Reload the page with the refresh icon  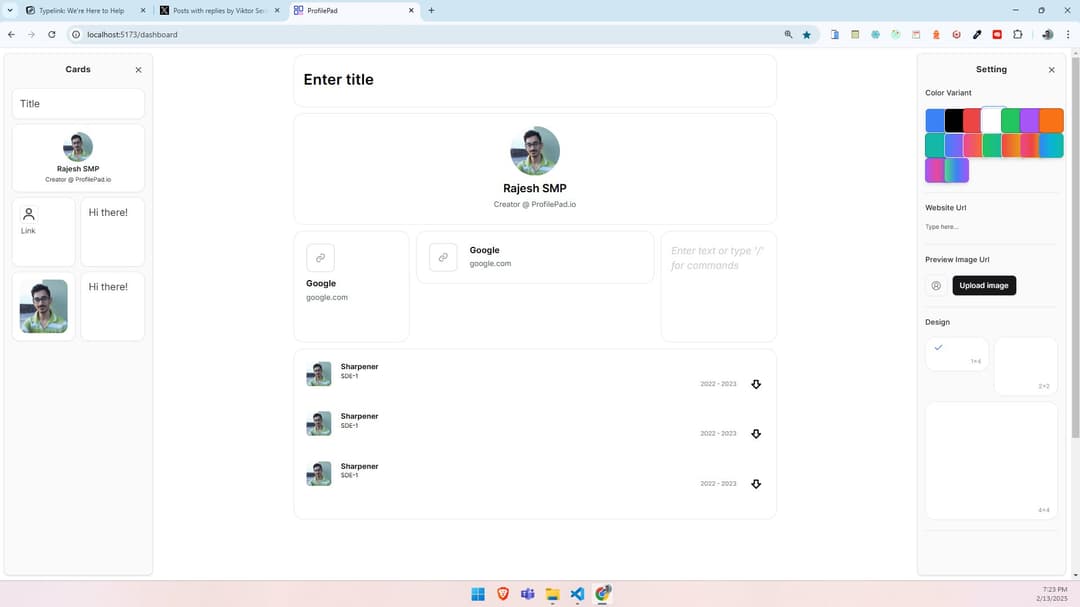(x=52, y=34)
